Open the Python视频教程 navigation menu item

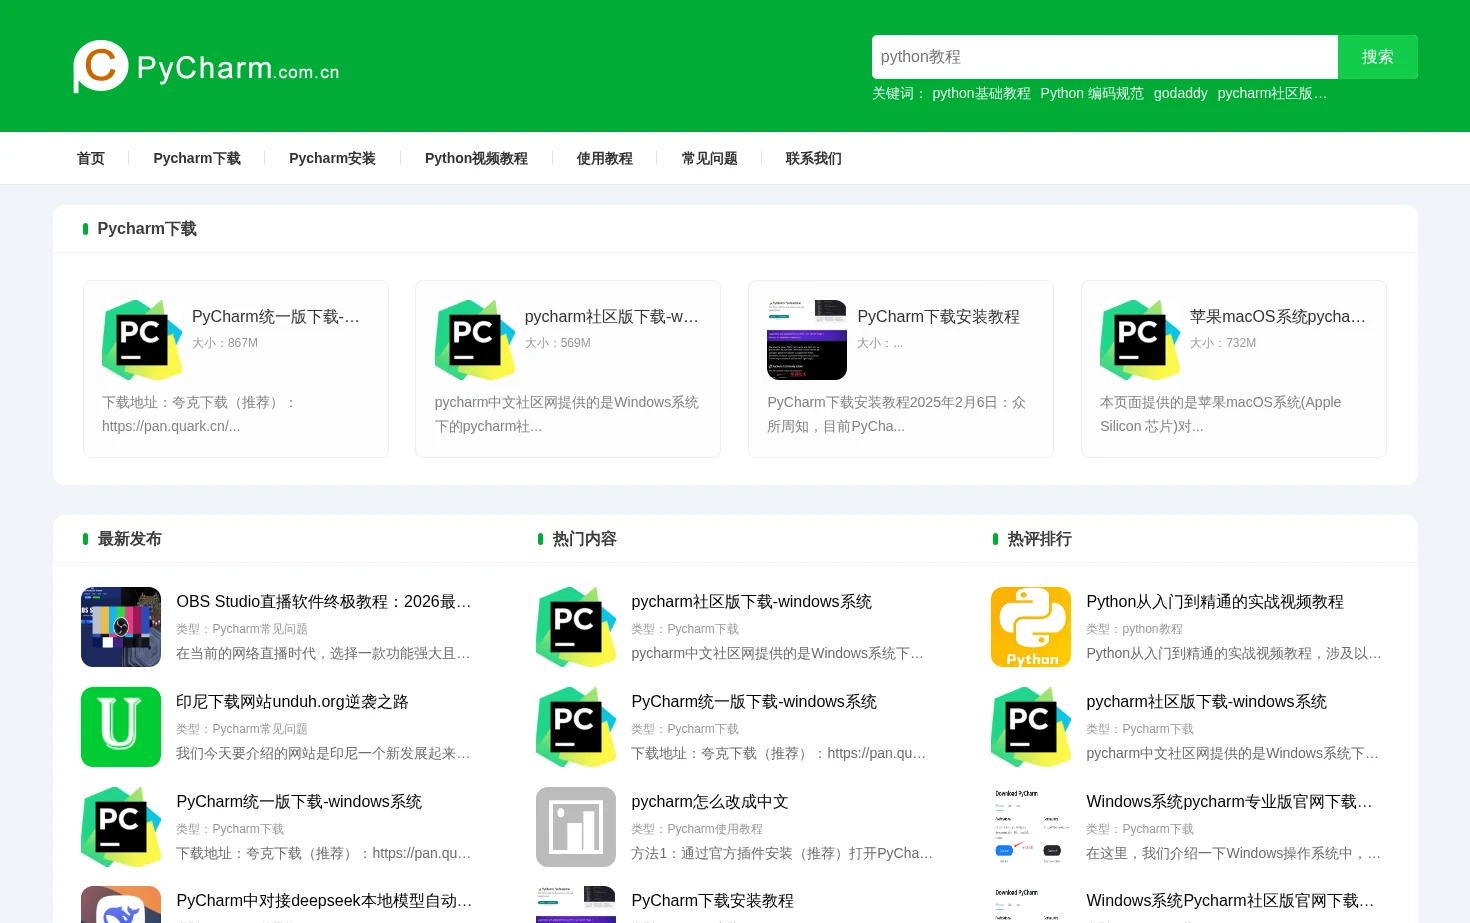[476, 158]
